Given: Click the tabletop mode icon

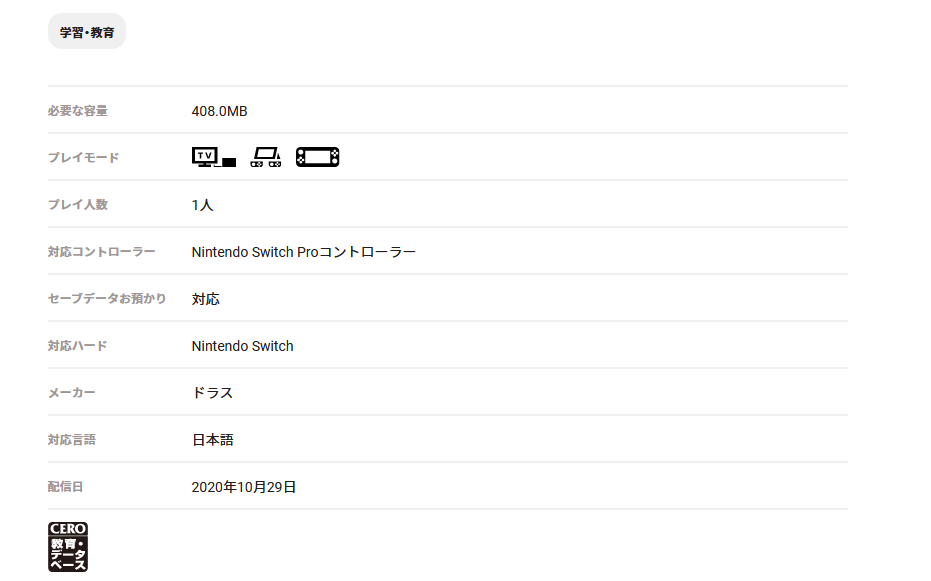Looking at the screenshot, I should (x=265, y=157).
